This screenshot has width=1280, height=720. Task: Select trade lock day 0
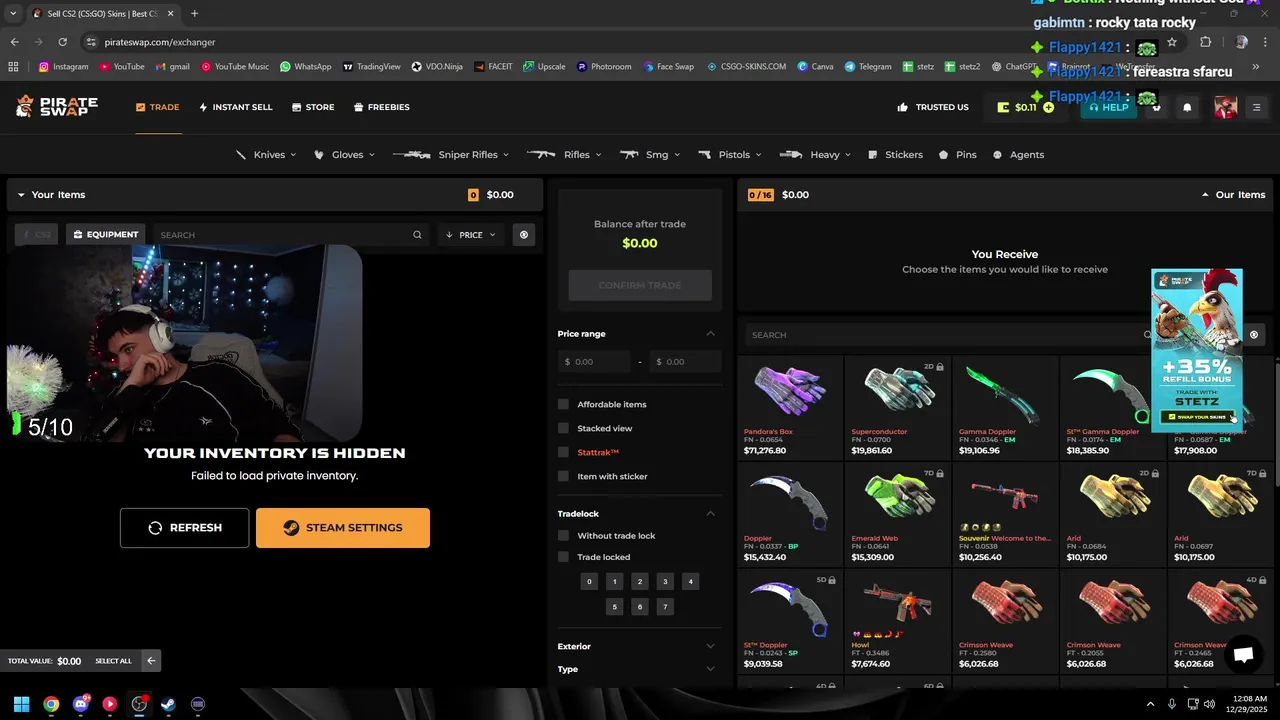point(589,581)
